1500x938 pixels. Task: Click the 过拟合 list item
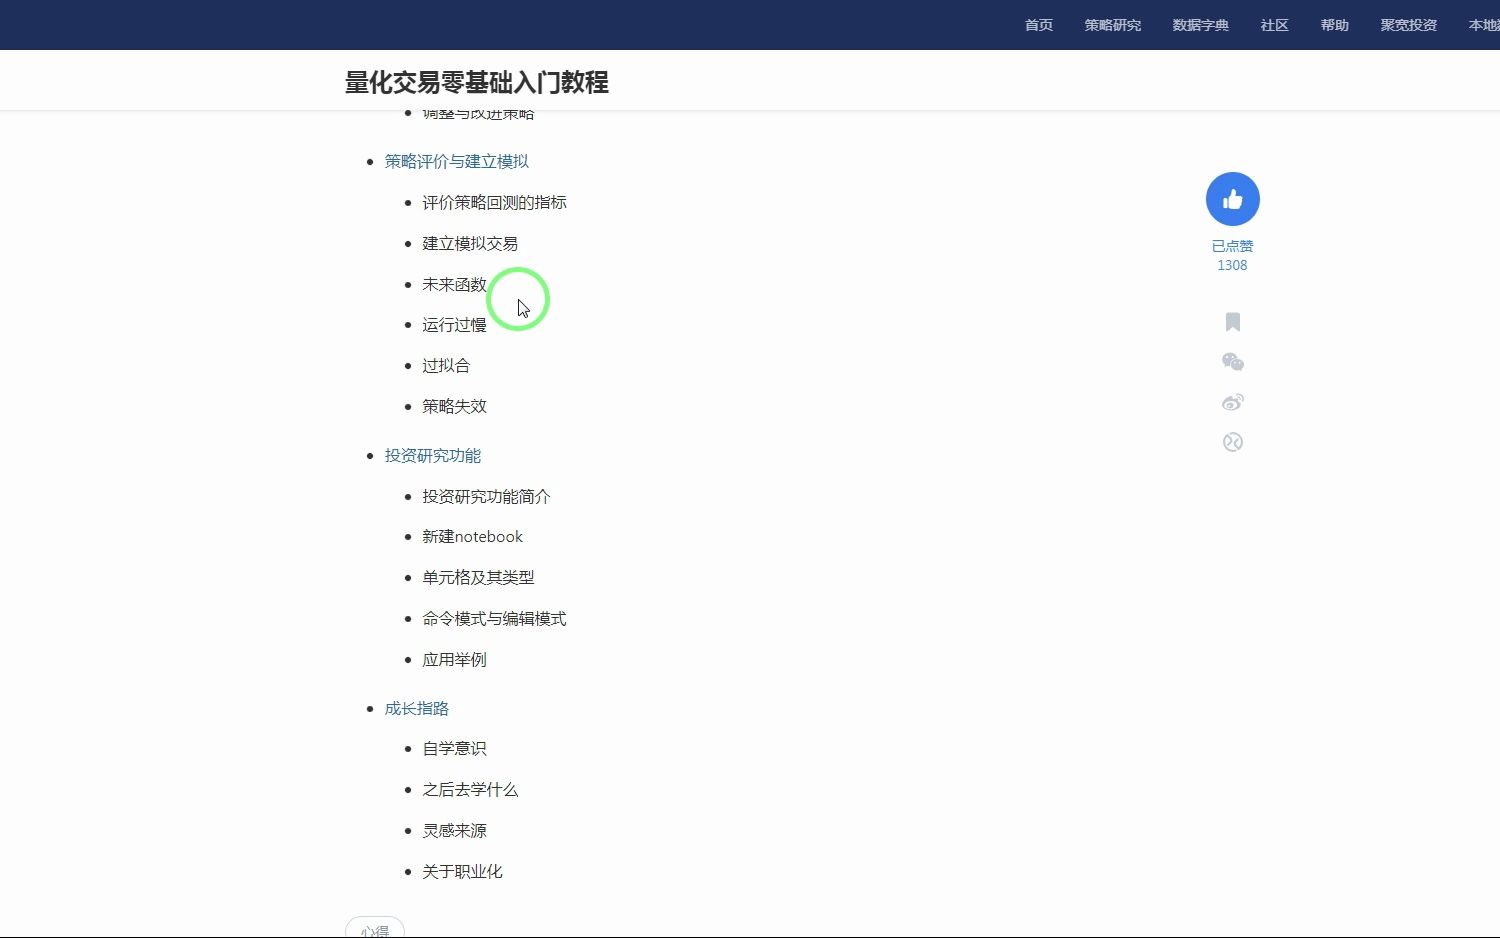[x=446, y=365]
